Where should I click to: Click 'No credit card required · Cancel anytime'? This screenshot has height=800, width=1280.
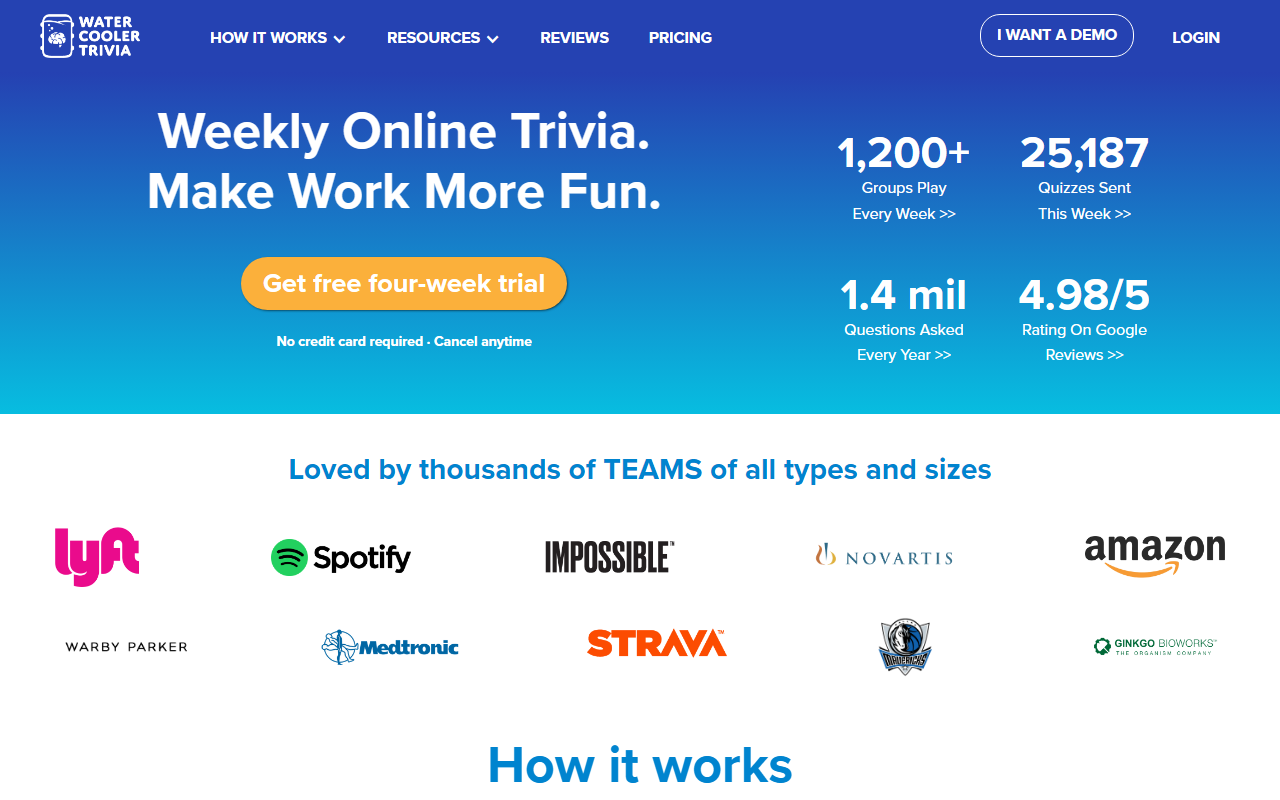404,341
